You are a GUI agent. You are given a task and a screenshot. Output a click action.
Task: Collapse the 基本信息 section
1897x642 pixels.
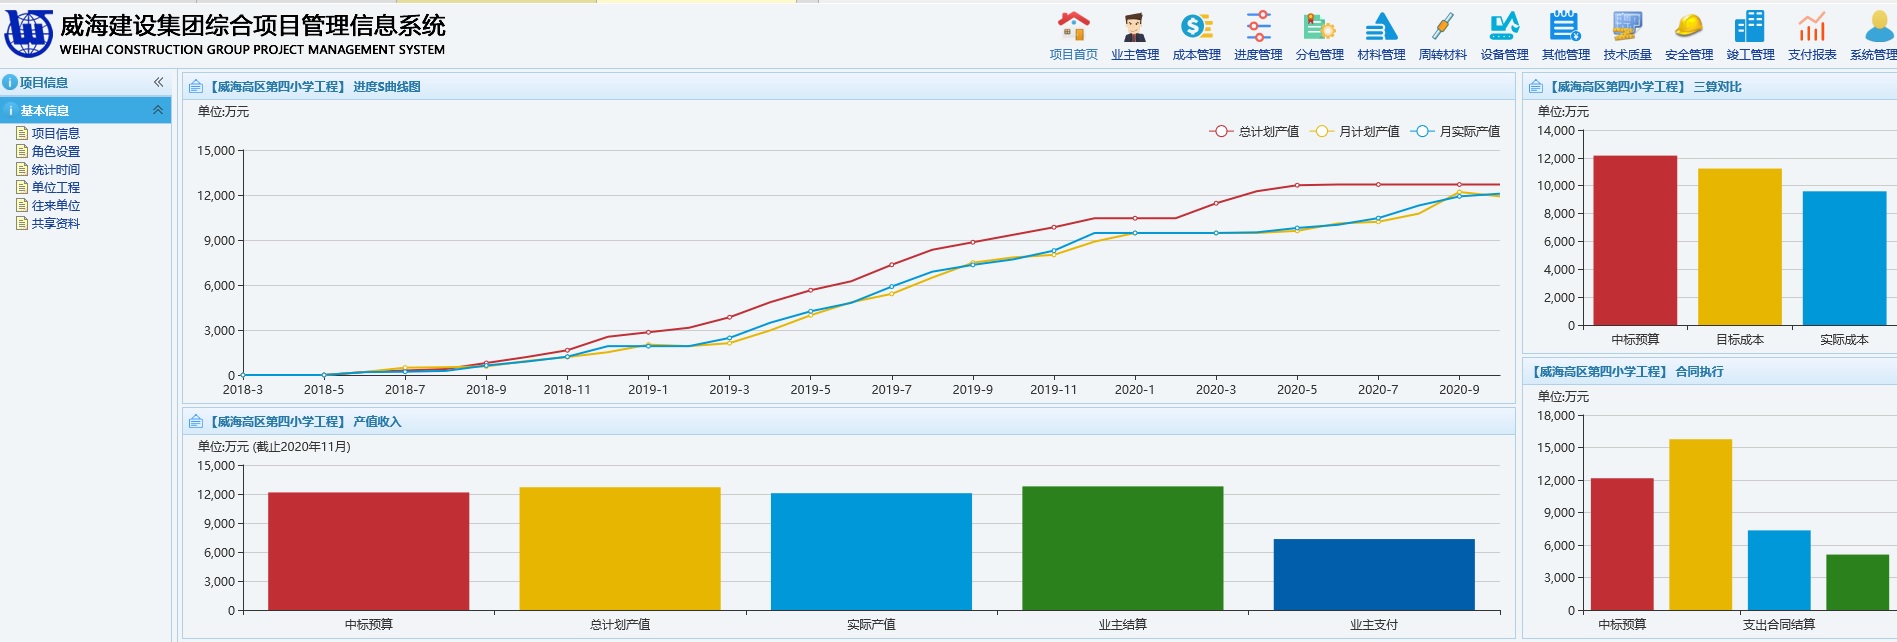click(x=158, y=110)
